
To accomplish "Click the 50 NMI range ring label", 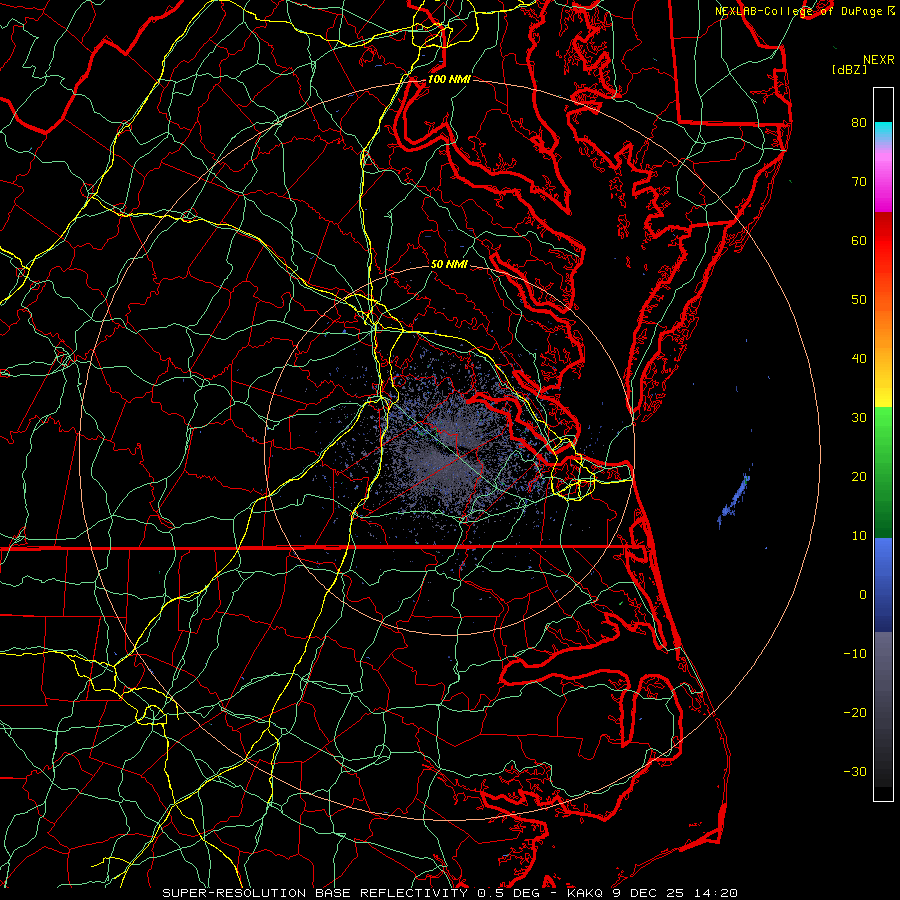I will [449, 264].
